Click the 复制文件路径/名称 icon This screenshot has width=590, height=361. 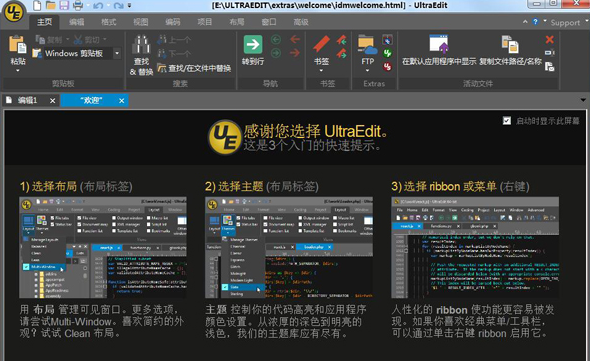[510, 44]
